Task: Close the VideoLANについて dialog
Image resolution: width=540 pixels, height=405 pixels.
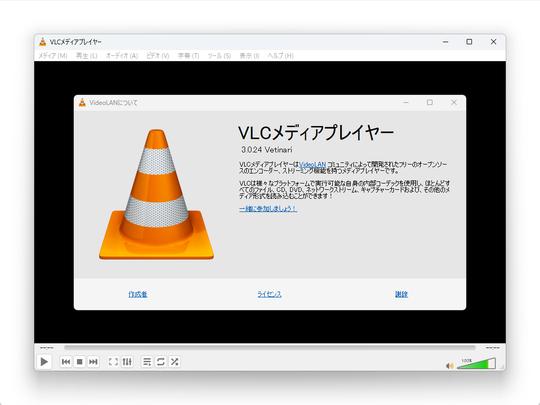Action: tap(454, 102)
